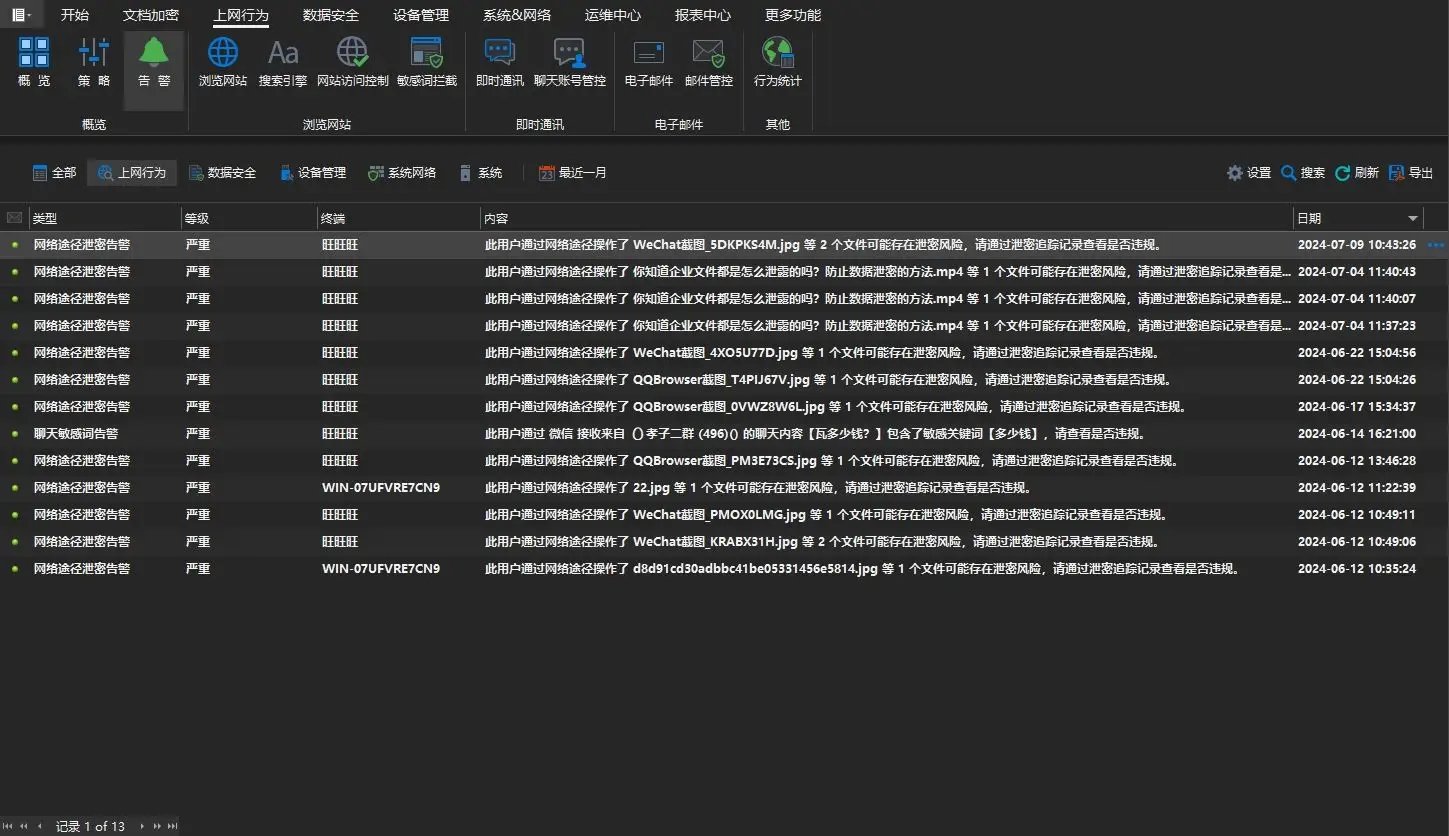Switch to the 设备管理 ribbon tab
The height and width of the screenshot is (836, 1449).
(x=421, y=15)
